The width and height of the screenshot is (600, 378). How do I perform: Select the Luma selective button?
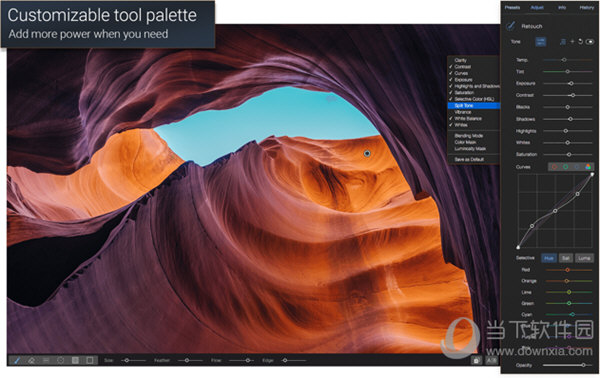pos(584,258)
